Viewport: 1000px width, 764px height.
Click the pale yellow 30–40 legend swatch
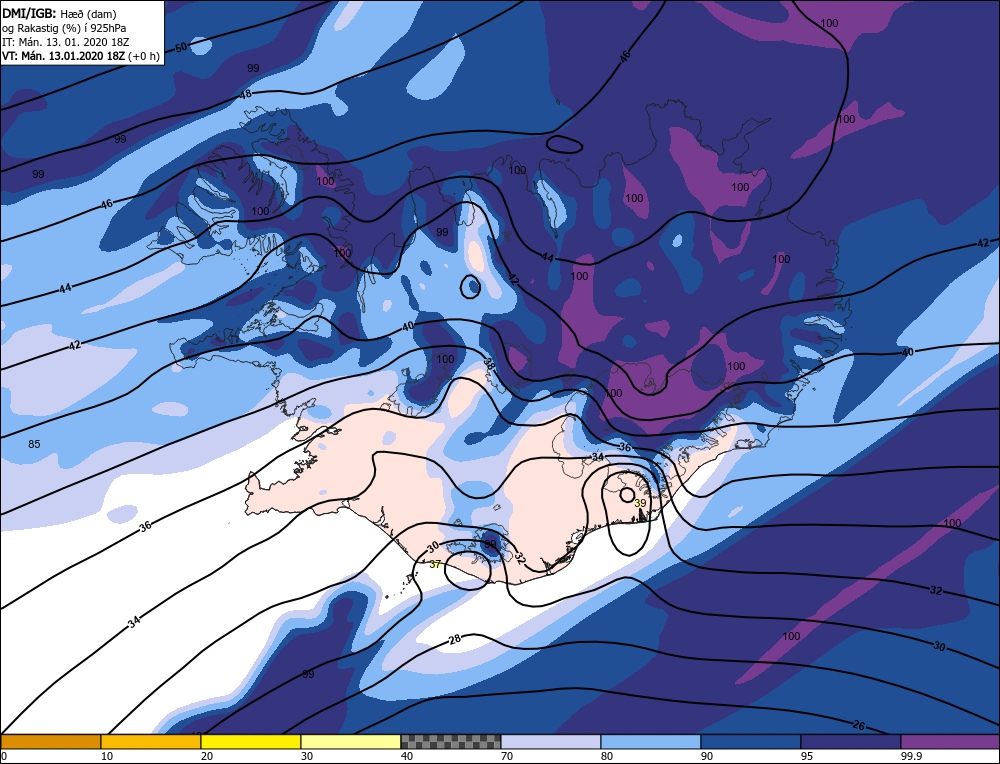coord(351,741)
